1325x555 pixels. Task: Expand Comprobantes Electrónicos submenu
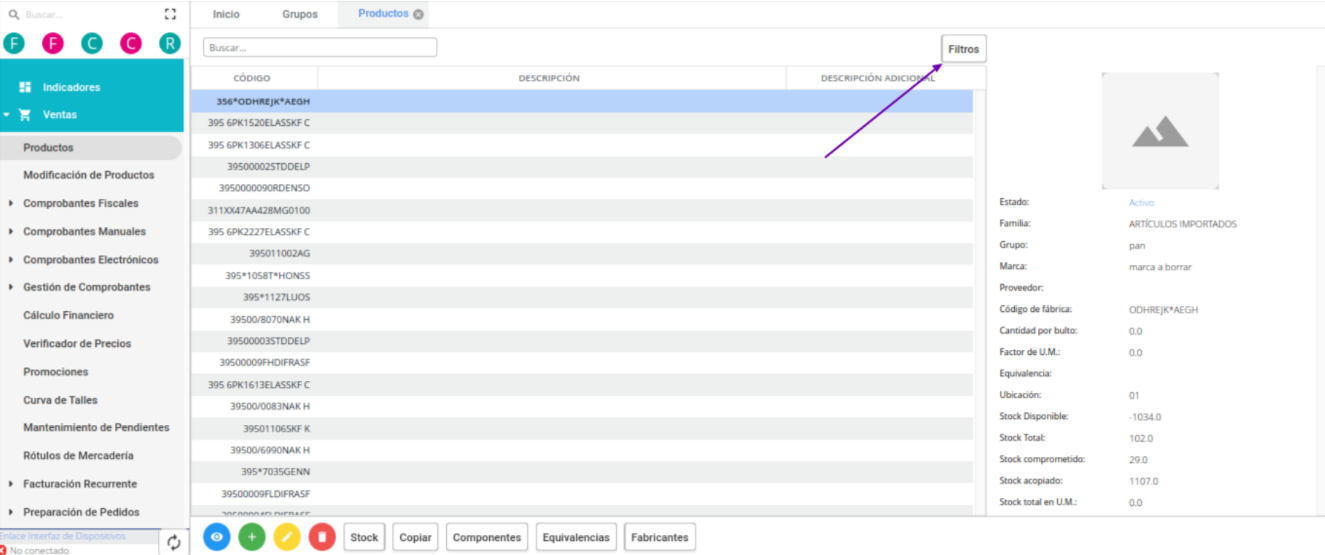(11, 259)
